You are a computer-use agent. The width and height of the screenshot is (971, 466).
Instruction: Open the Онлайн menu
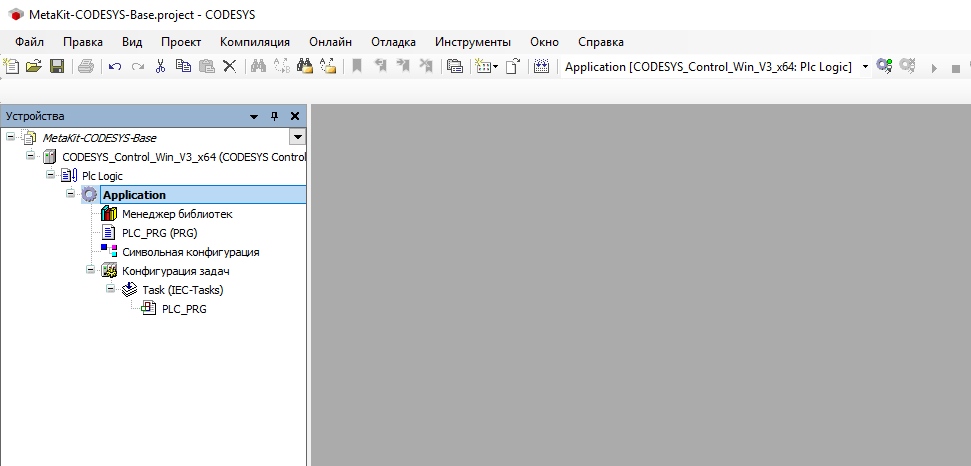pos(331,42)
